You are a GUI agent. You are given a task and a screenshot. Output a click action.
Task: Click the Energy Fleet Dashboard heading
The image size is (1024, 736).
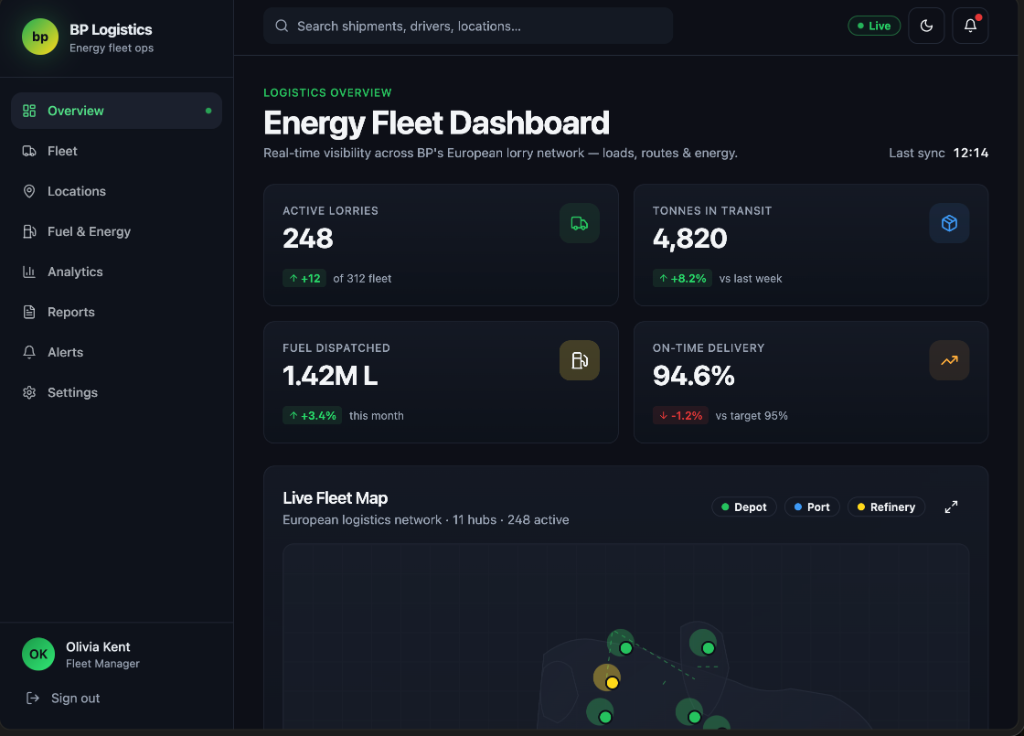click(436, 123)
